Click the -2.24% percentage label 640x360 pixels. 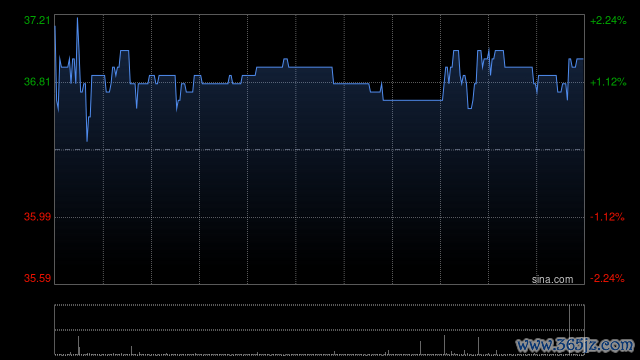607,278
